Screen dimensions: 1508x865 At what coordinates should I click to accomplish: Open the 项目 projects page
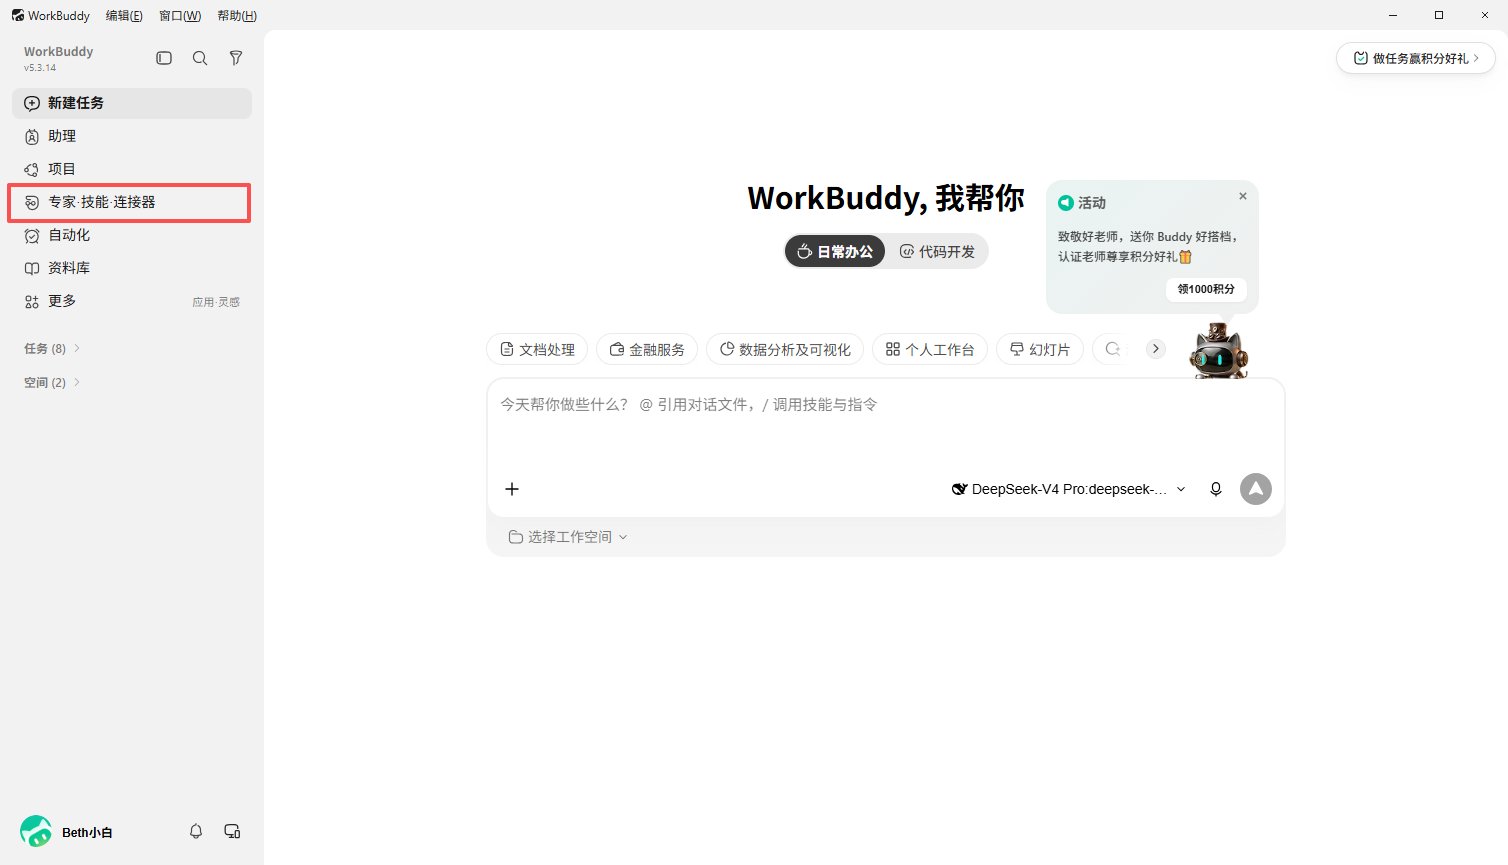(132, 169)
